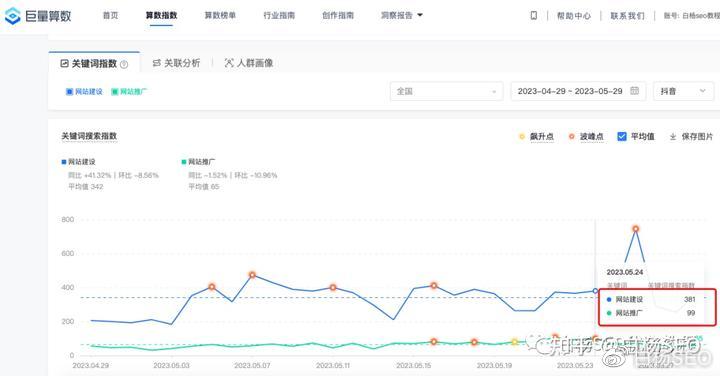Click the 2023.05.24 data point on blue line
The height and width of the screenshot is (376, 720).
pos(595,291)
